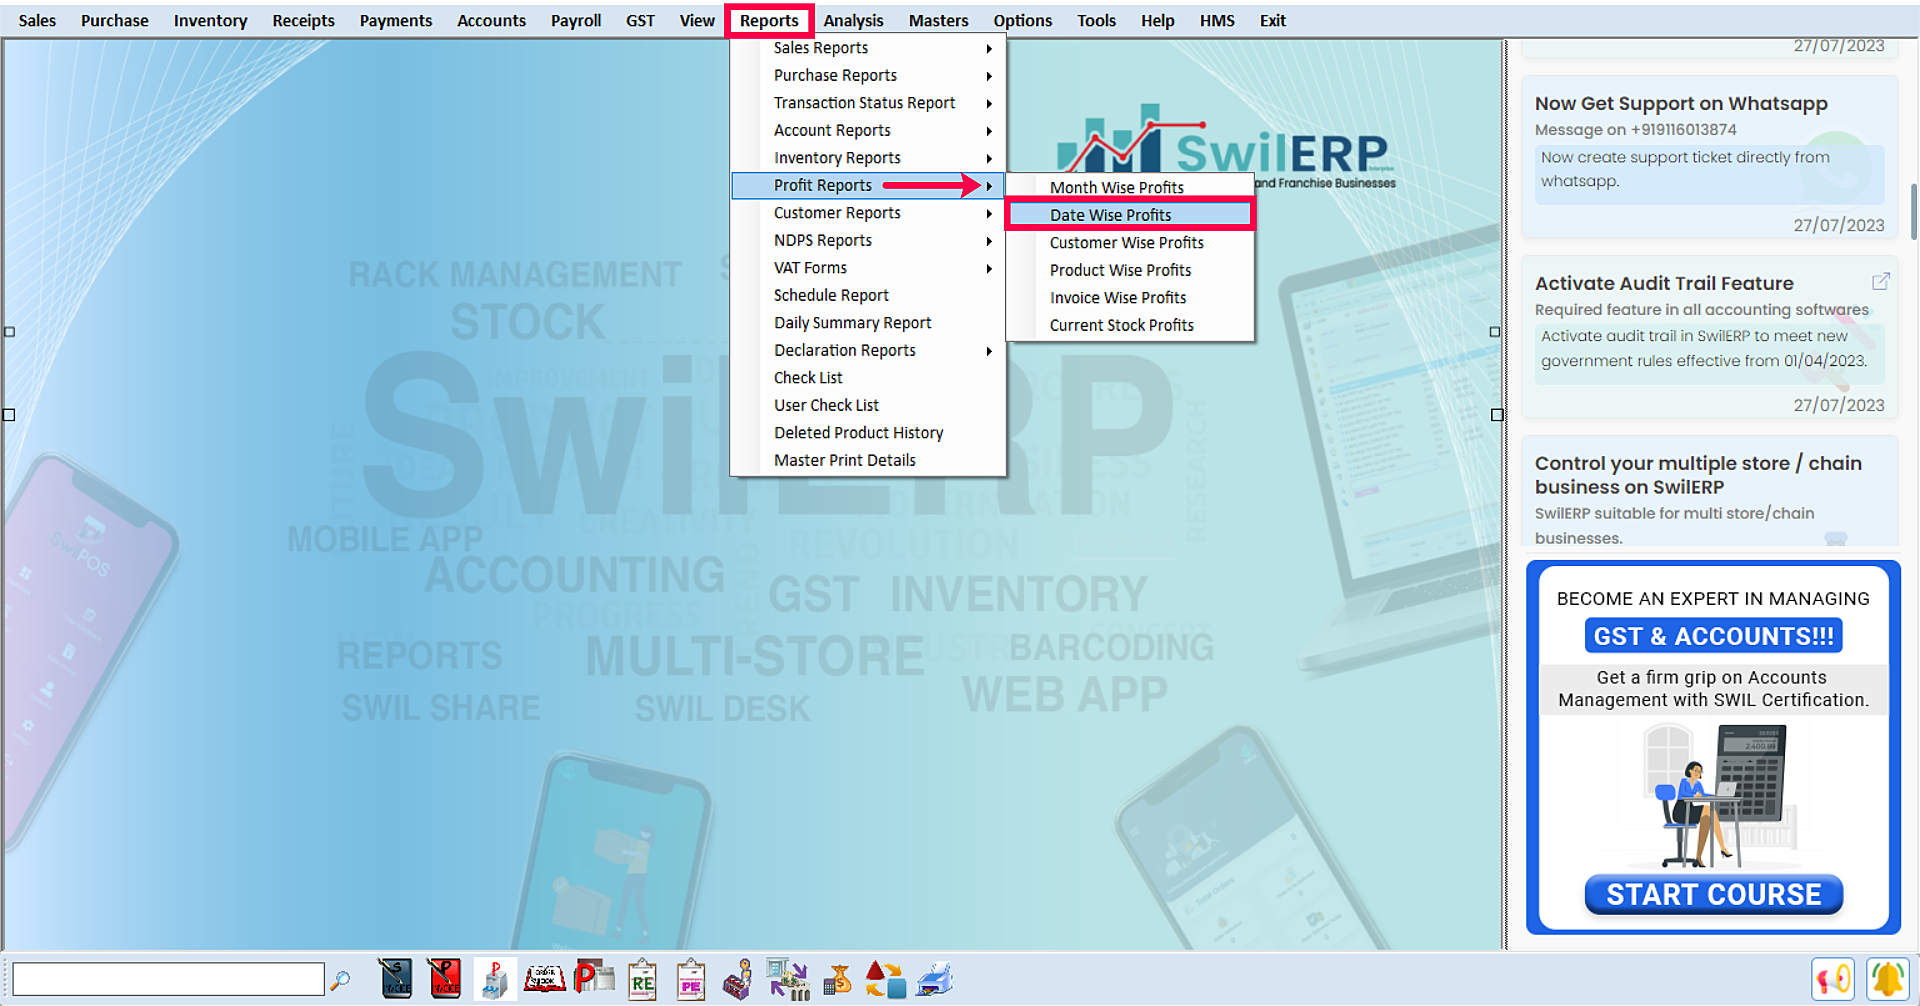Click the shapes conversion arrows icon
The image size is (1920, 1006).
[885, 979]
